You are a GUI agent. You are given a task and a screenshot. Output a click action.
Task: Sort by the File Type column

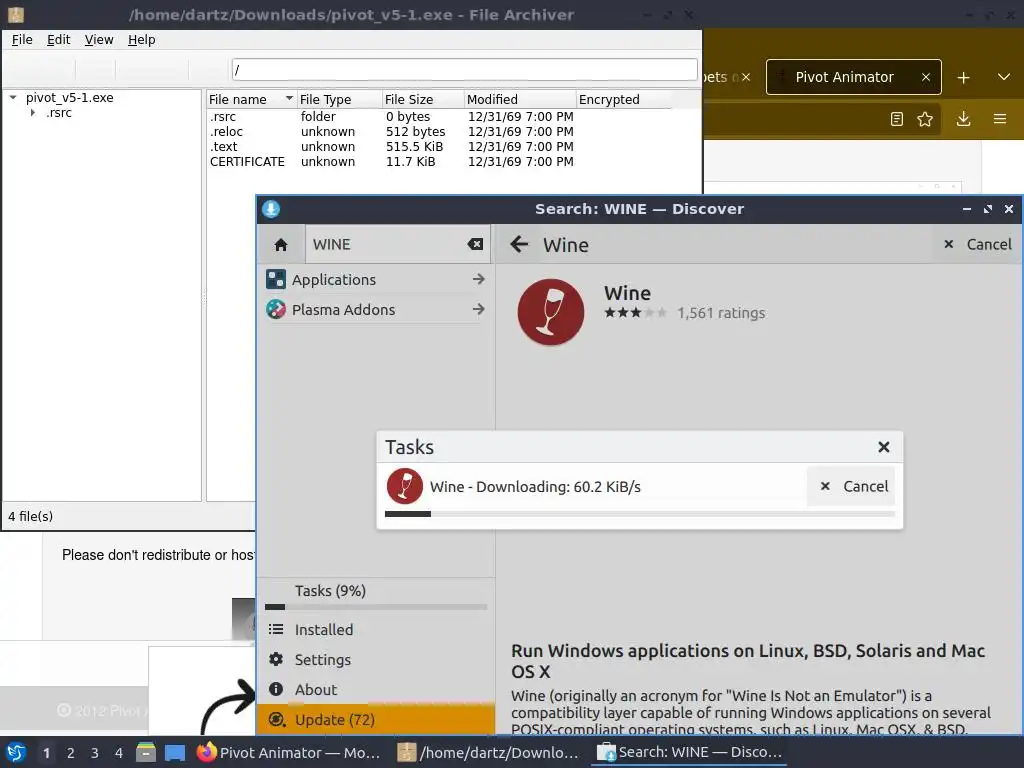pos(339,99)
